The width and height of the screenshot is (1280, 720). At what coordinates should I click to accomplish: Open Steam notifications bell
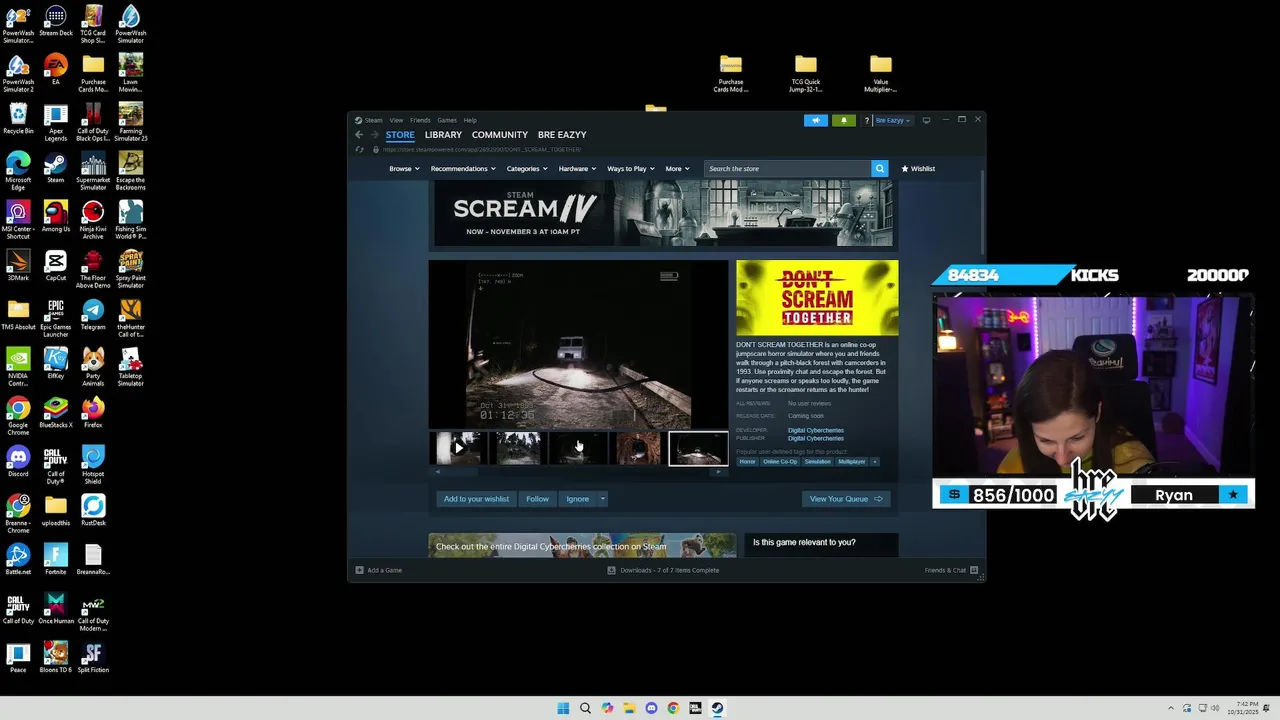(x=843, y=120)
